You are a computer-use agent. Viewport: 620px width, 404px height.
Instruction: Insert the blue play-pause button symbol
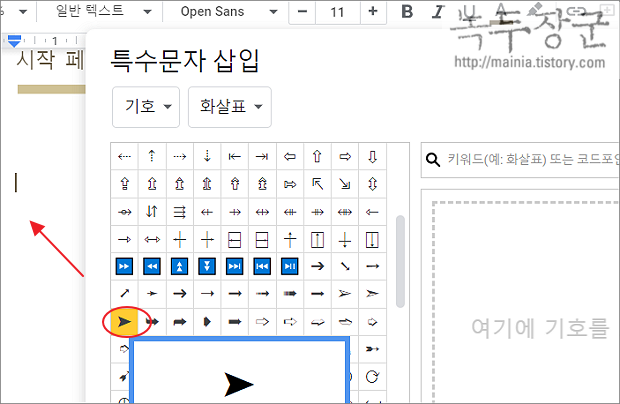(x=290, y=266)
